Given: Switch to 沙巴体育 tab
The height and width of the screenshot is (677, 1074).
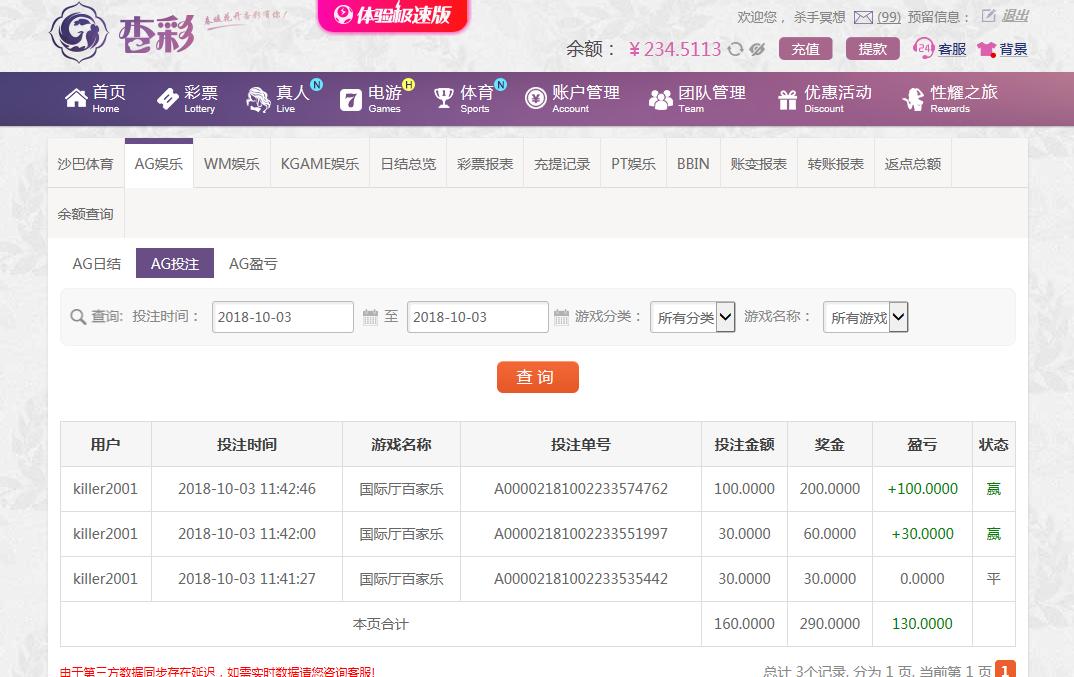Looking at the screenshot, I should click(86, 164).
